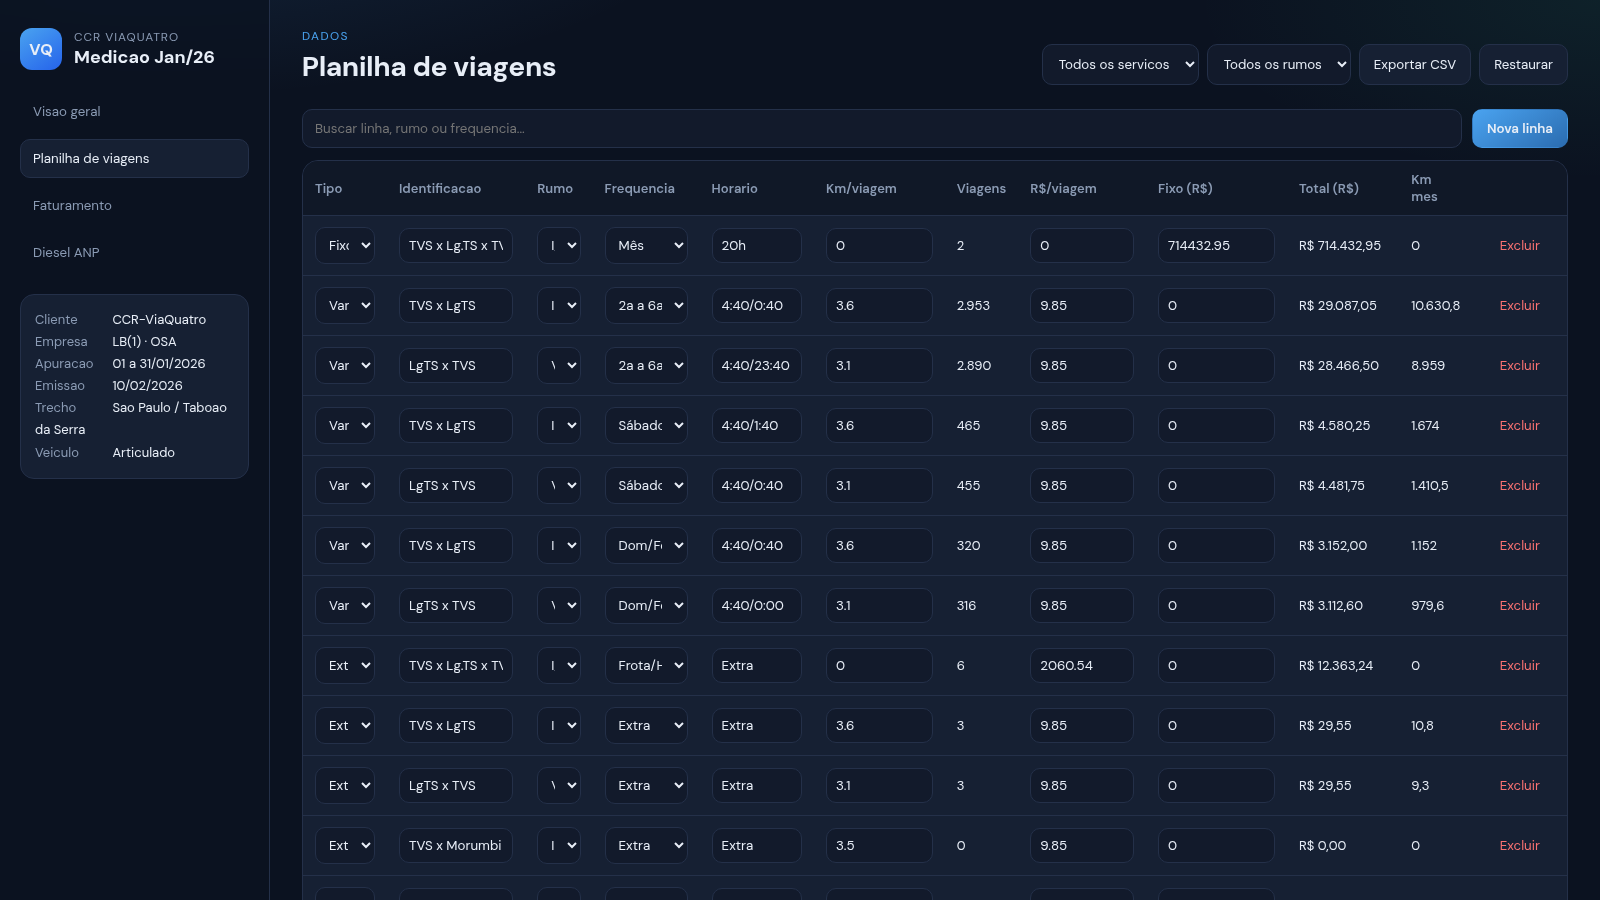Delete the row totaling R$ 29.087,05
Image resolution: width=1600 pixels, height=900 pixels.
(1519, 305)
